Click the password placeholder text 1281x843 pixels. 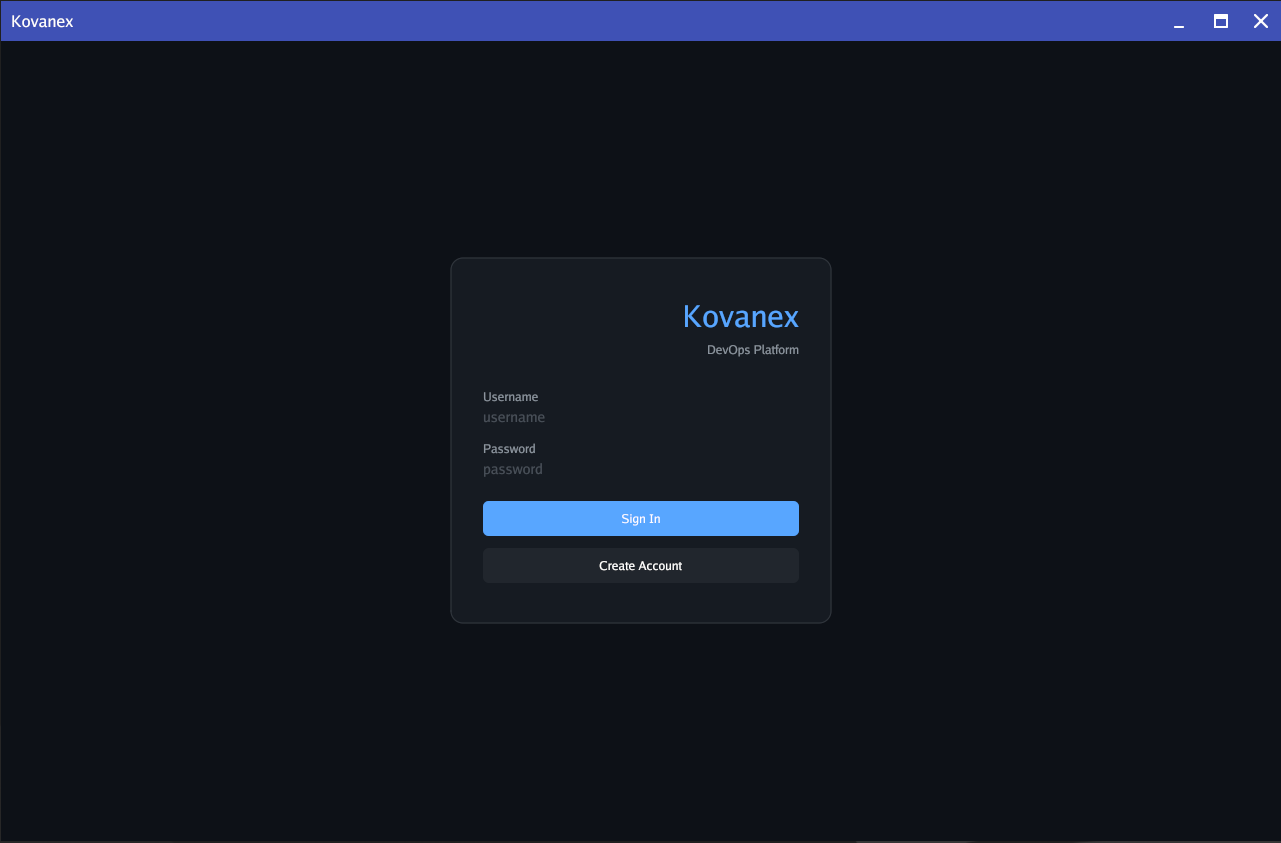[512, 469]
